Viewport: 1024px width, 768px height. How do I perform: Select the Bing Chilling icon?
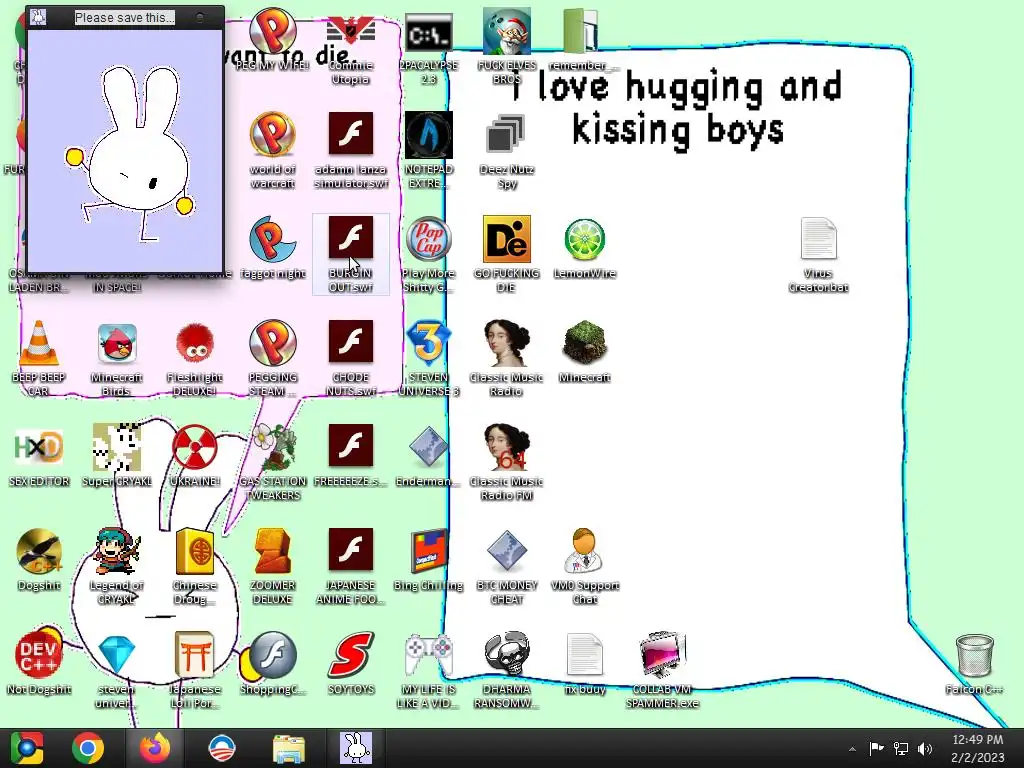point(428,559)
